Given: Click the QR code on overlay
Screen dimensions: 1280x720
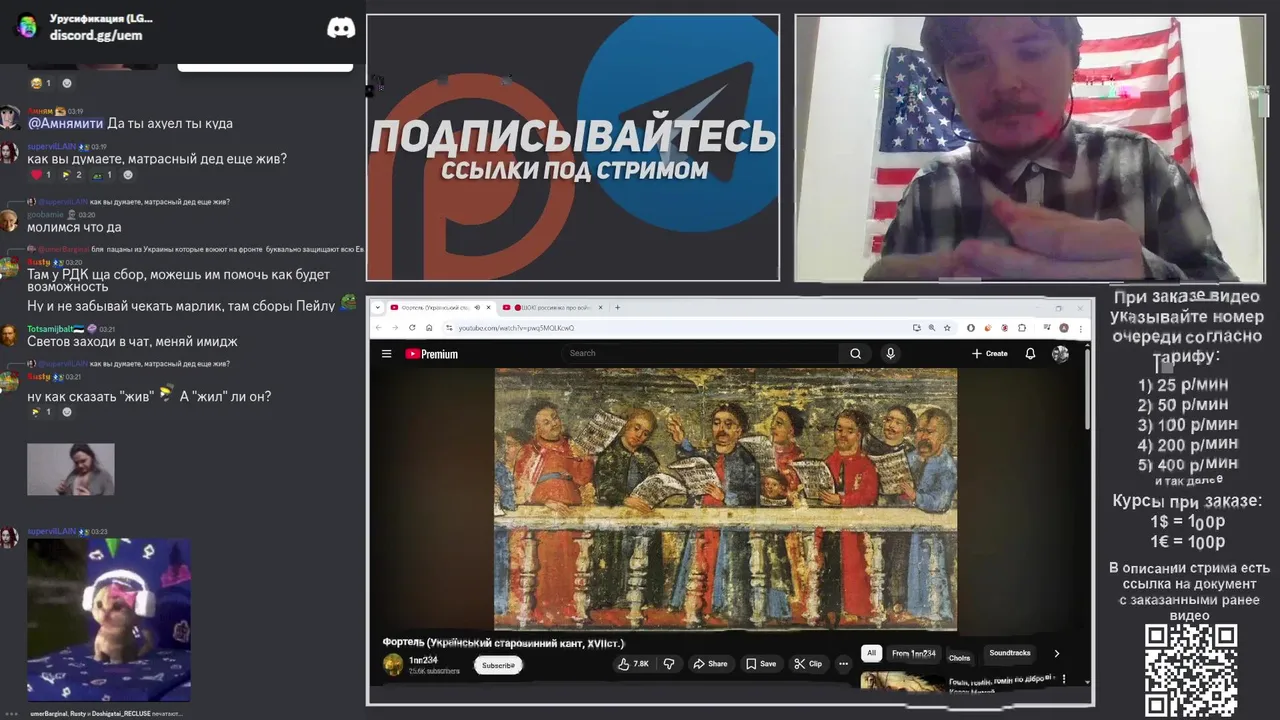Looking at the screenshot, I should [1191, 670].
